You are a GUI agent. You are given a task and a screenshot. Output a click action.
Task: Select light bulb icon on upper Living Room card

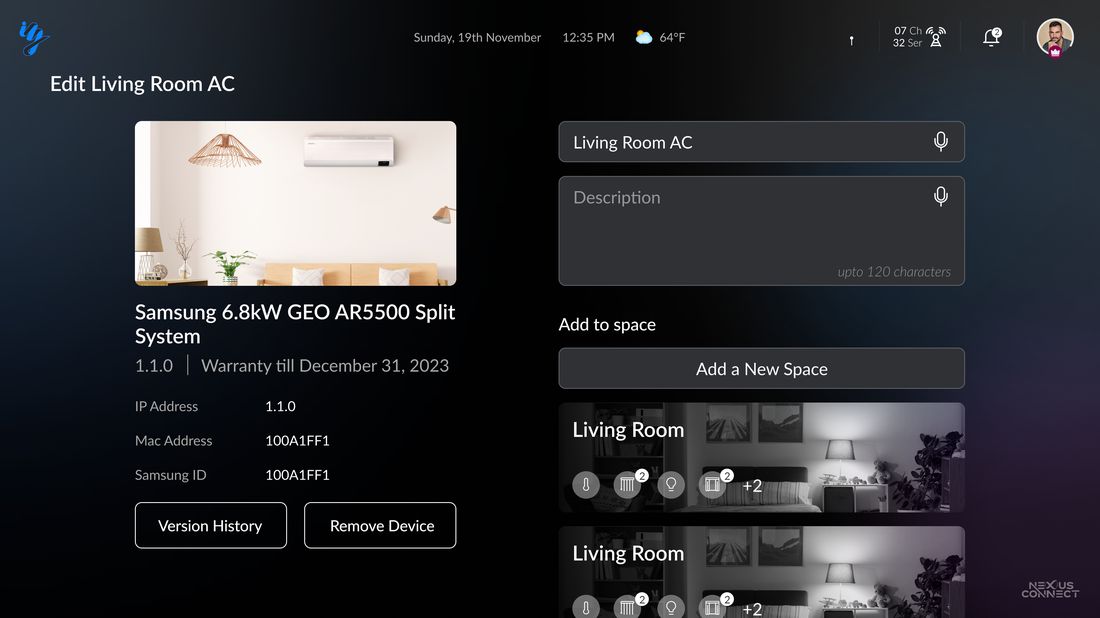point(671,485)
